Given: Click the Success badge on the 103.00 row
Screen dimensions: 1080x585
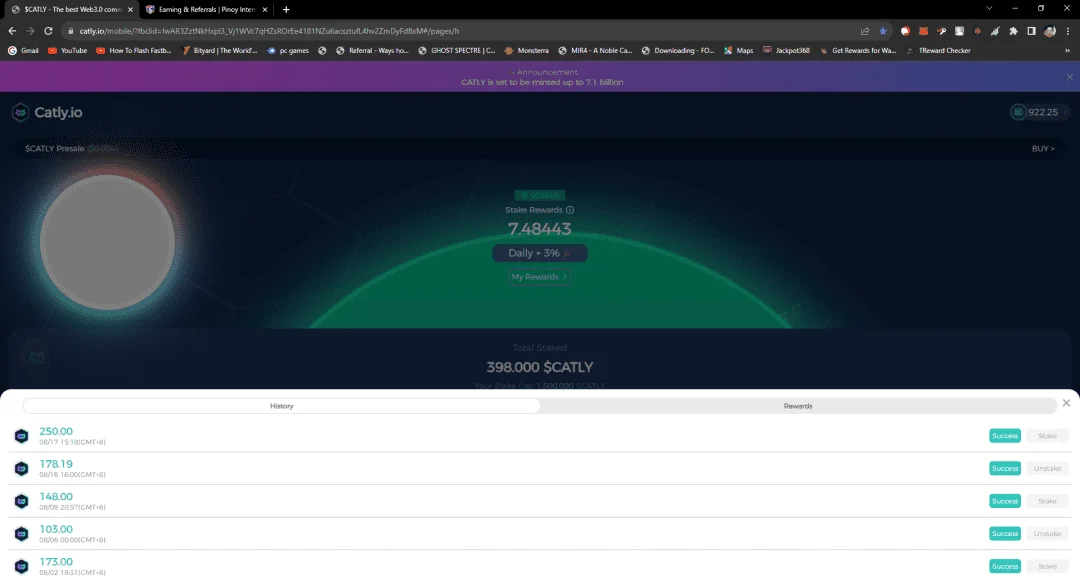Looking at the screenshot, I should point(1005,533).
